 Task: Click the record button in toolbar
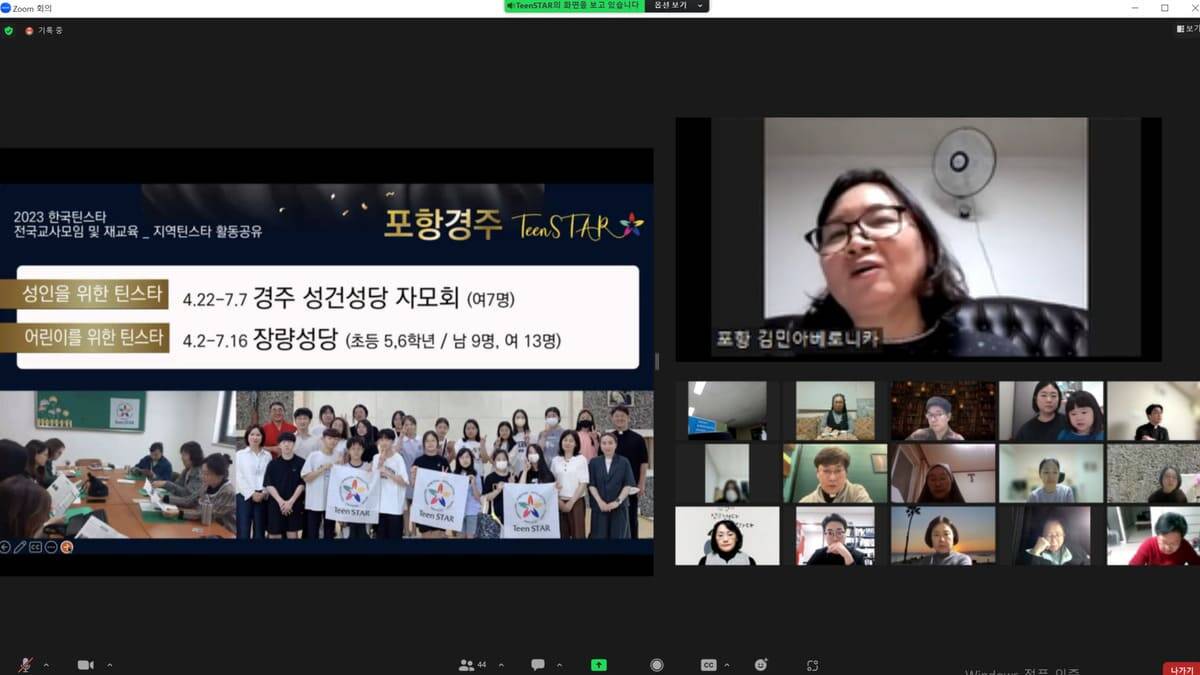pos(656,665)
